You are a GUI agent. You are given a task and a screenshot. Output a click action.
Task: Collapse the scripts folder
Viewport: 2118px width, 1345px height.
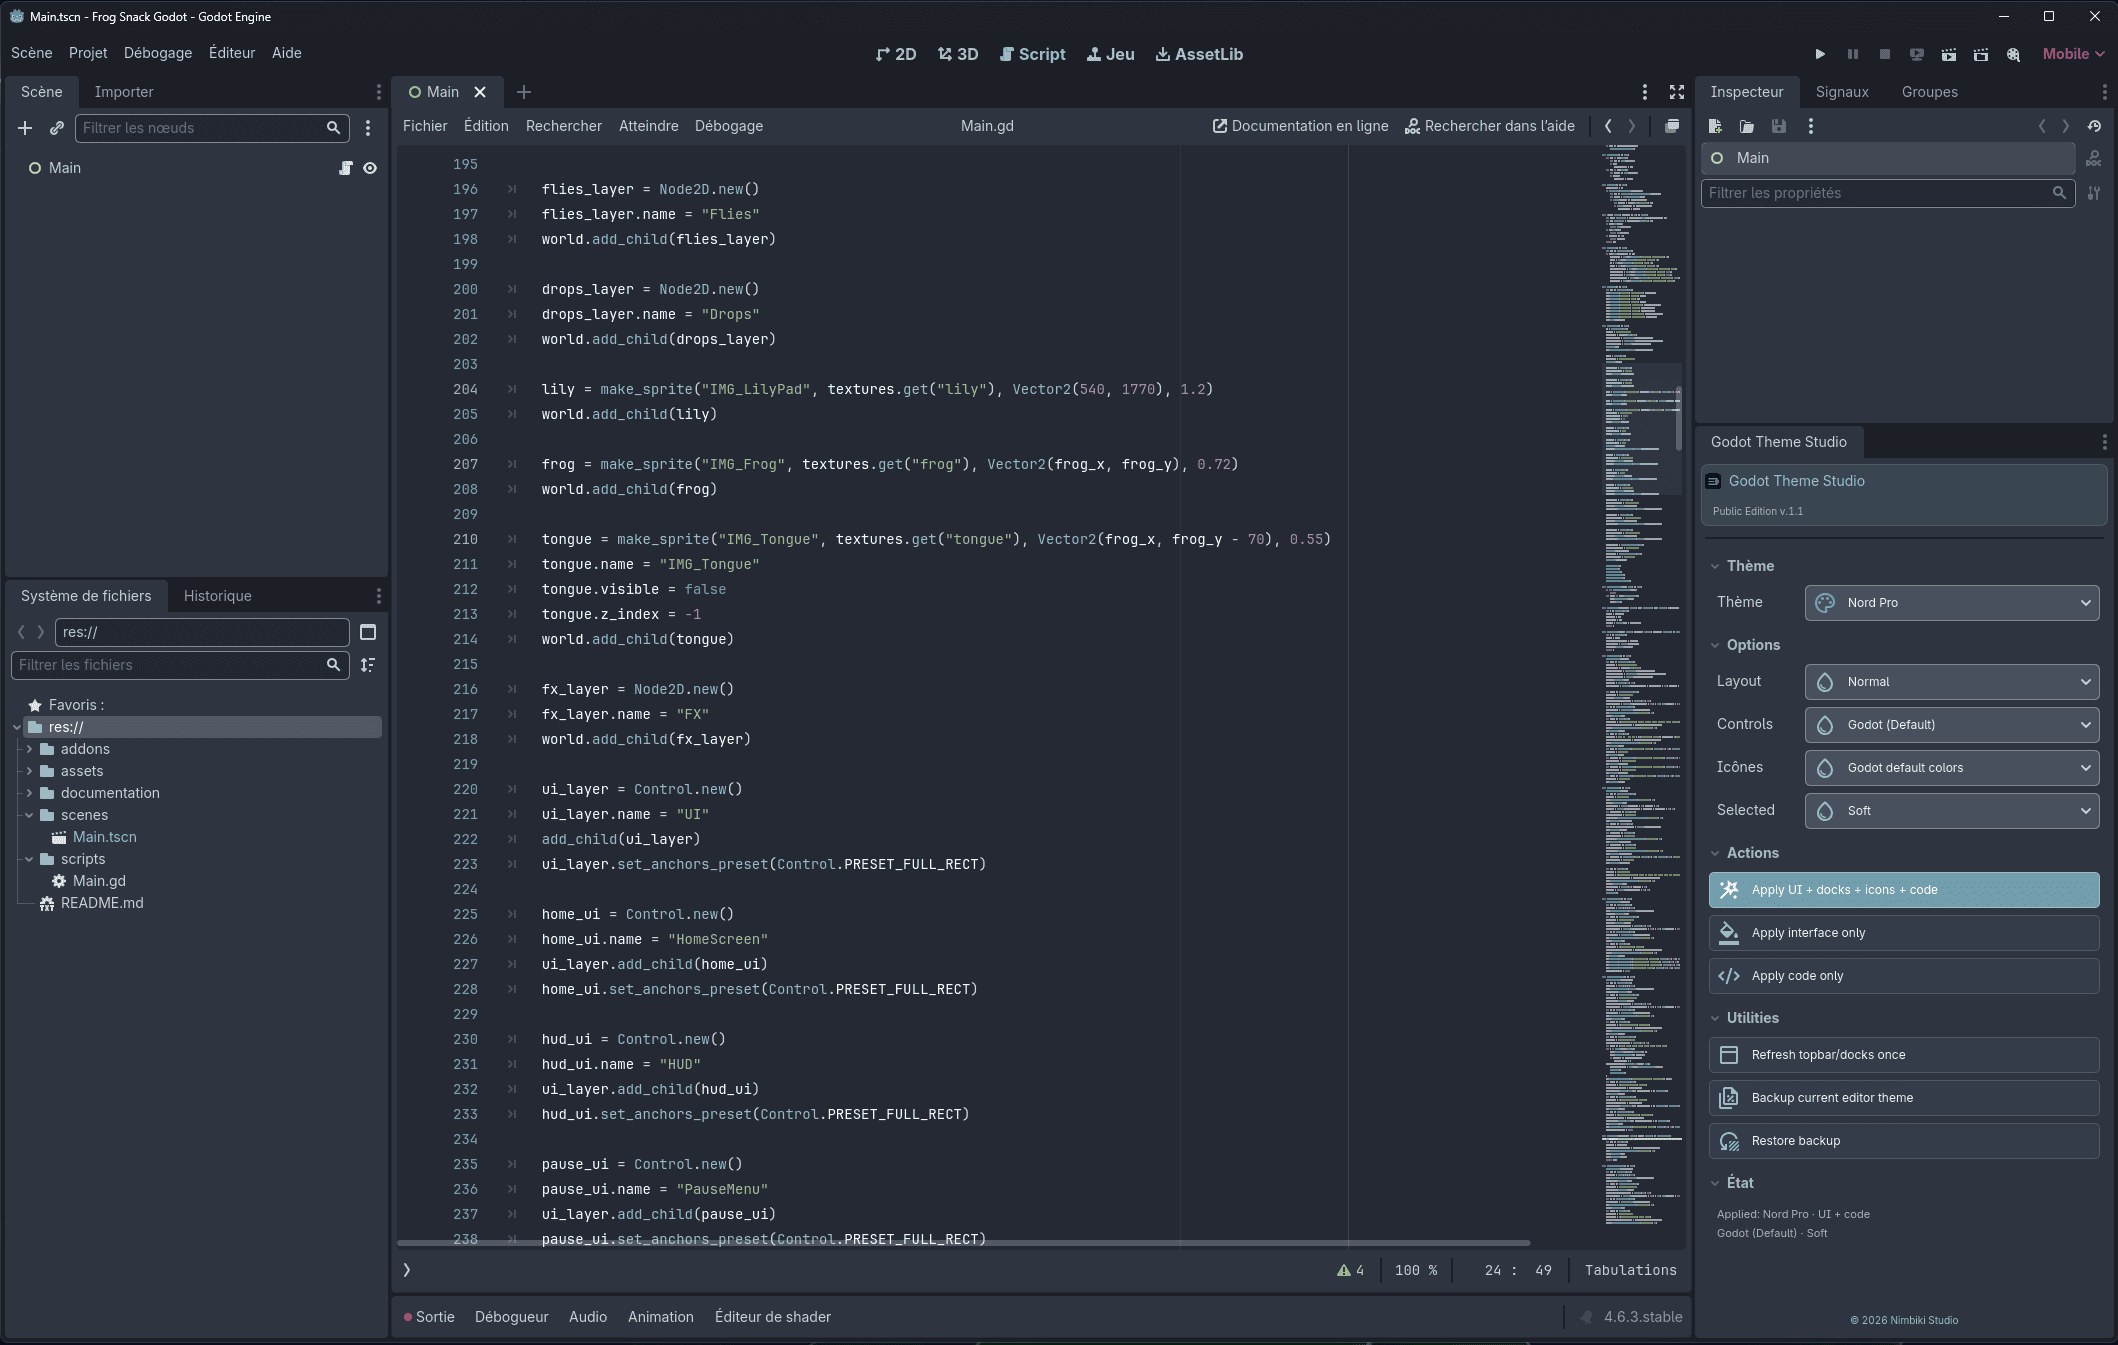30,859
